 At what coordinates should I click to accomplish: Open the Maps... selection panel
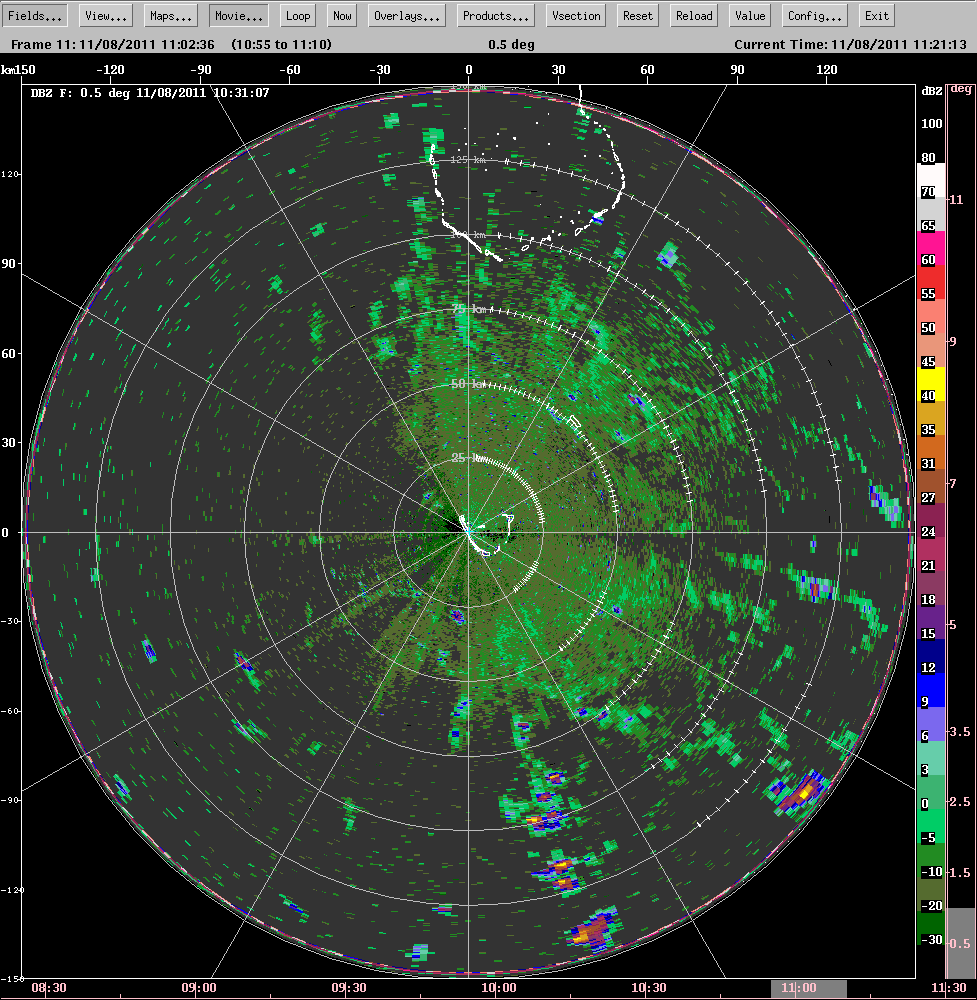pos(171,16)
